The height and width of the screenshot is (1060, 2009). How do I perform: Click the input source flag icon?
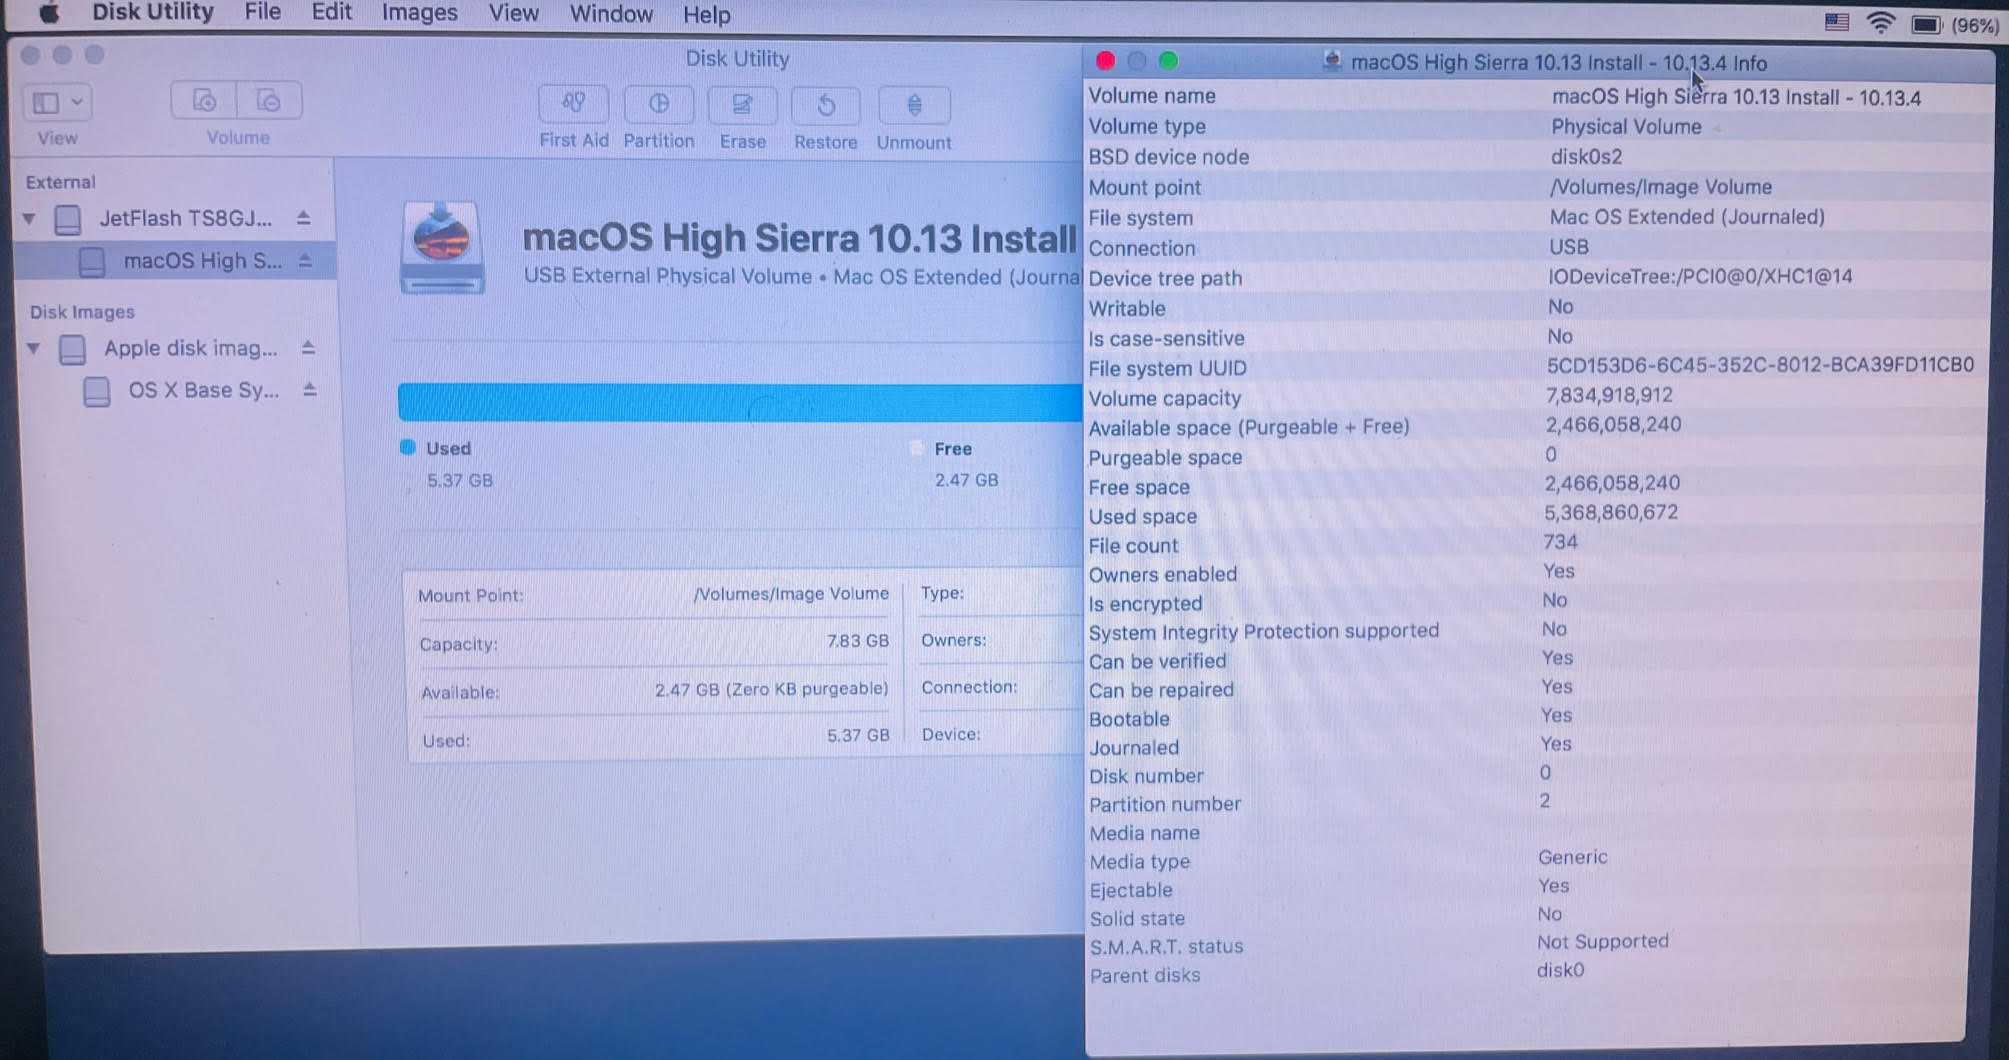pos(1837,22)
